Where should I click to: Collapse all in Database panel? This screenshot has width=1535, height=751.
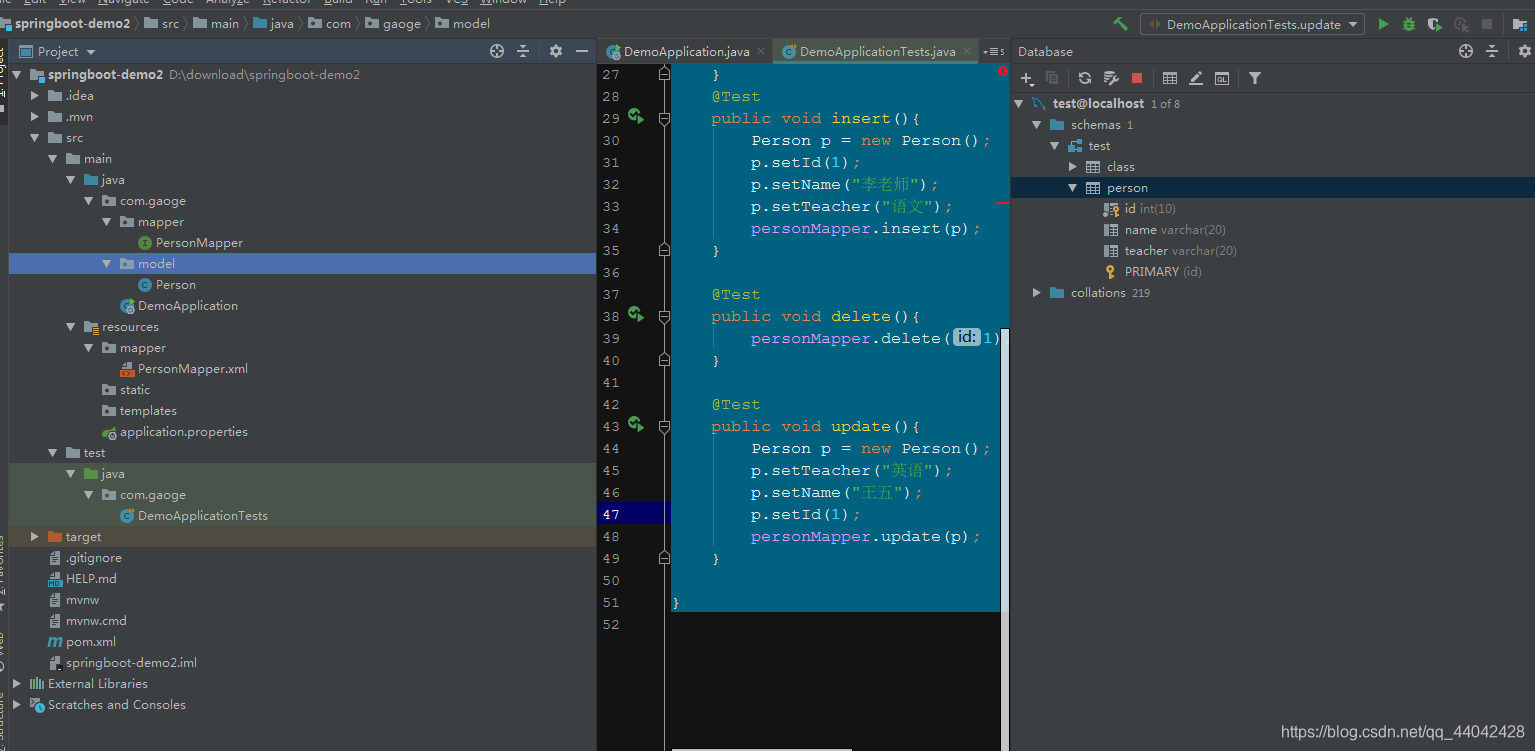(1492, 51)
